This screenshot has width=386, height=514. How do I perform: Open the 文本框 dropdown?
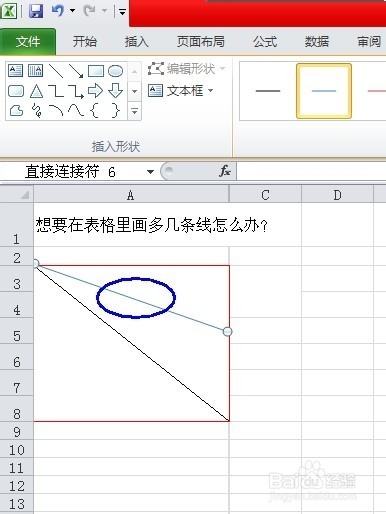click(211, 90)
